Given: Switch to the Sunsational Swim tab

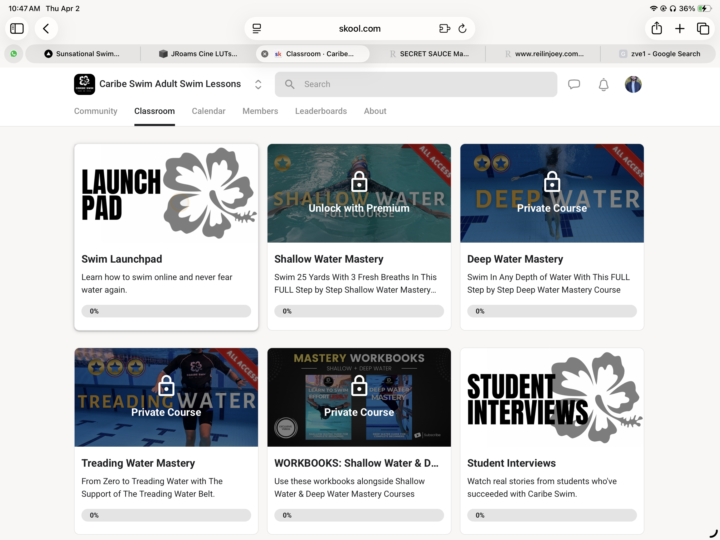Looking at the screenshot, I should 83,54.
